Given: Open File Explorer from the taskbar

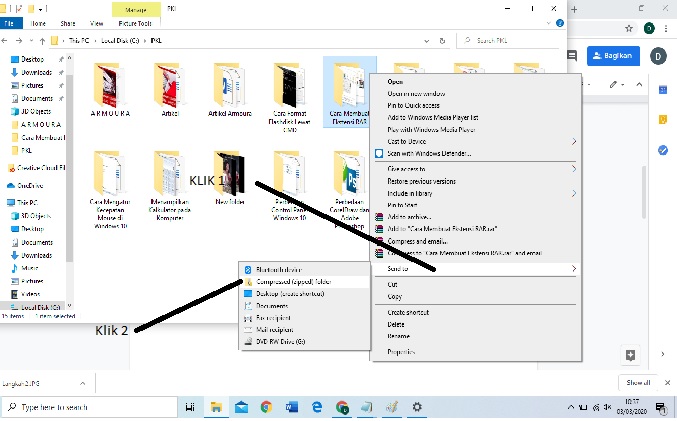Looking at the screenshot, I should coord(215,408).
